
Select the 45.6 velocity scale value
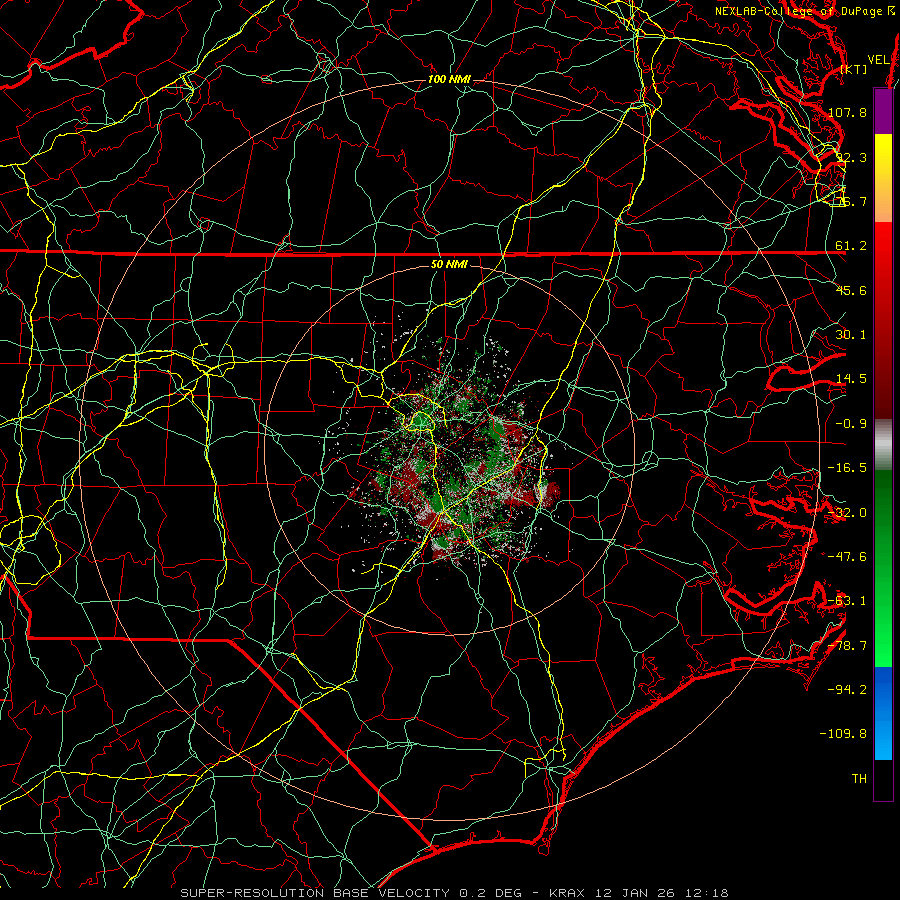coord(851,290)
